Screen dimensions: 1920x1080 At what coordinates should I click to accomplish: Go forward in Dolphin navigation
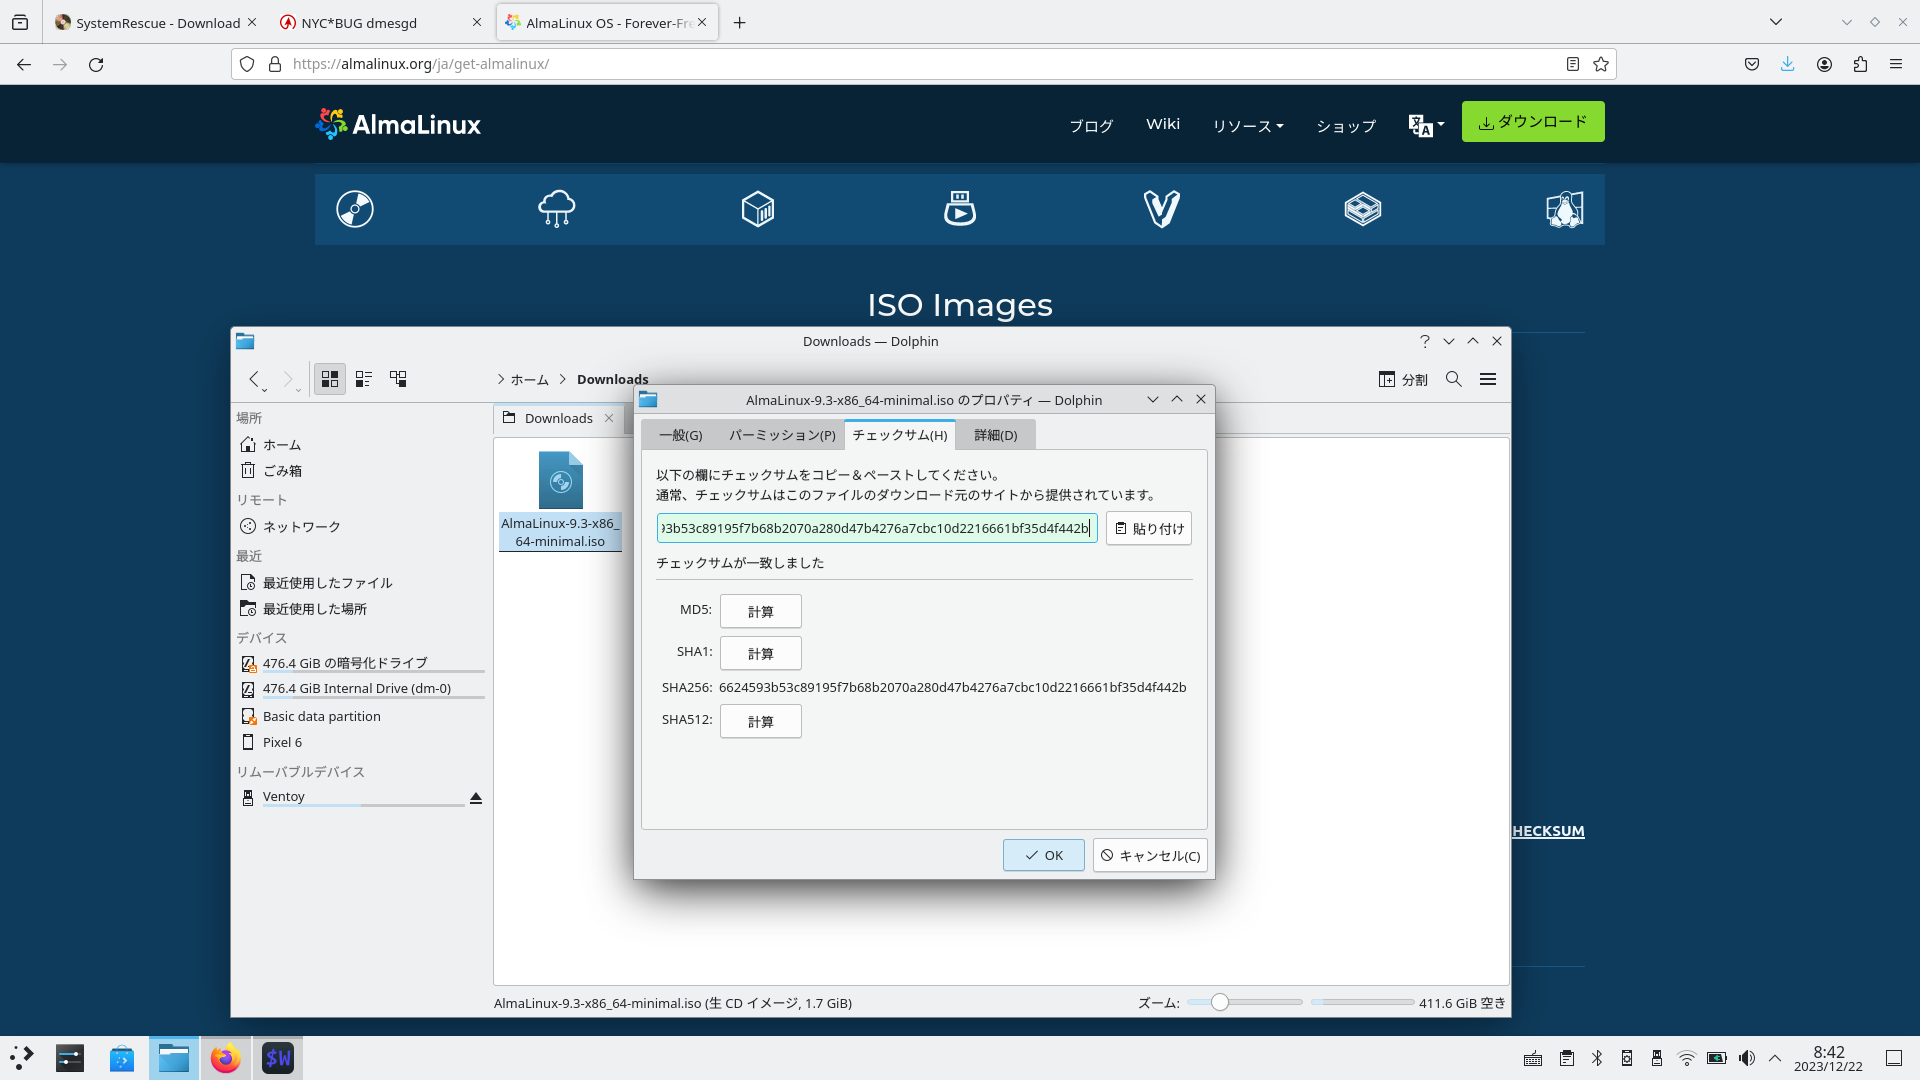[x=288, y=379]
